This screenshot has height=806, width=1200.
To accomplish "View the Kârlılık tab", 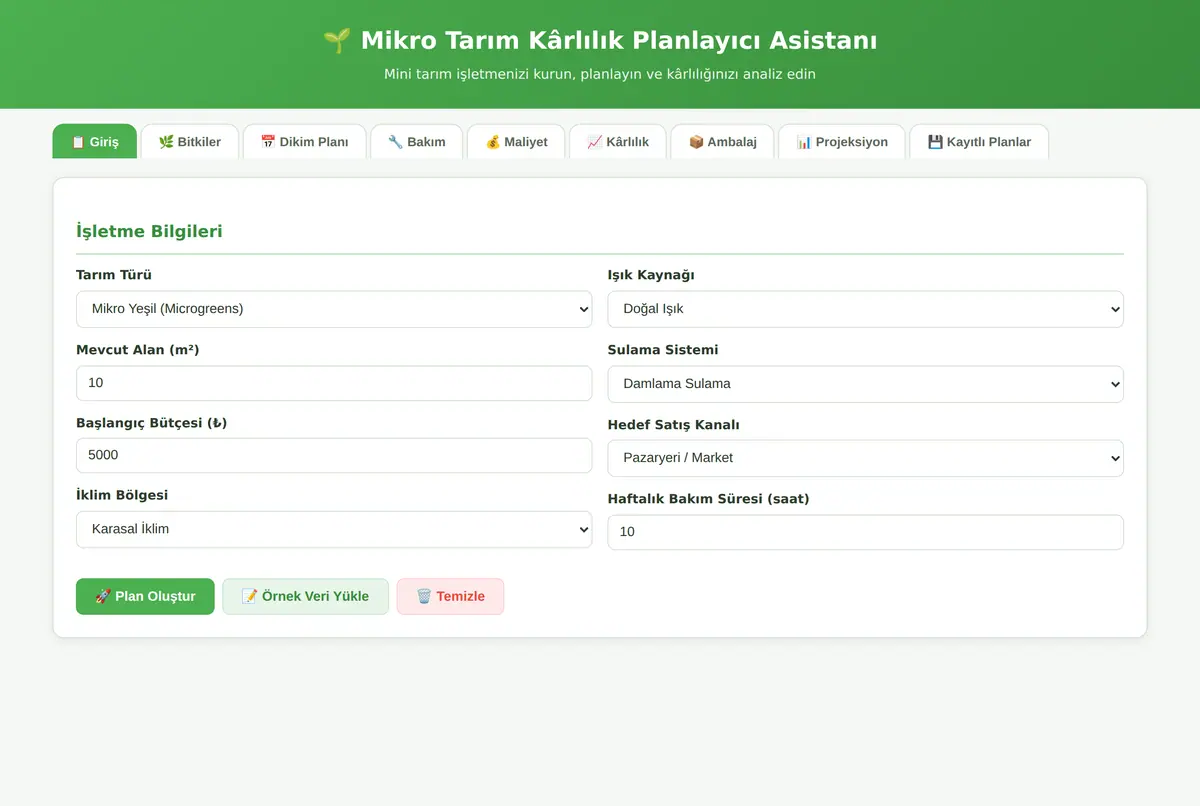I will coord(618,141).
